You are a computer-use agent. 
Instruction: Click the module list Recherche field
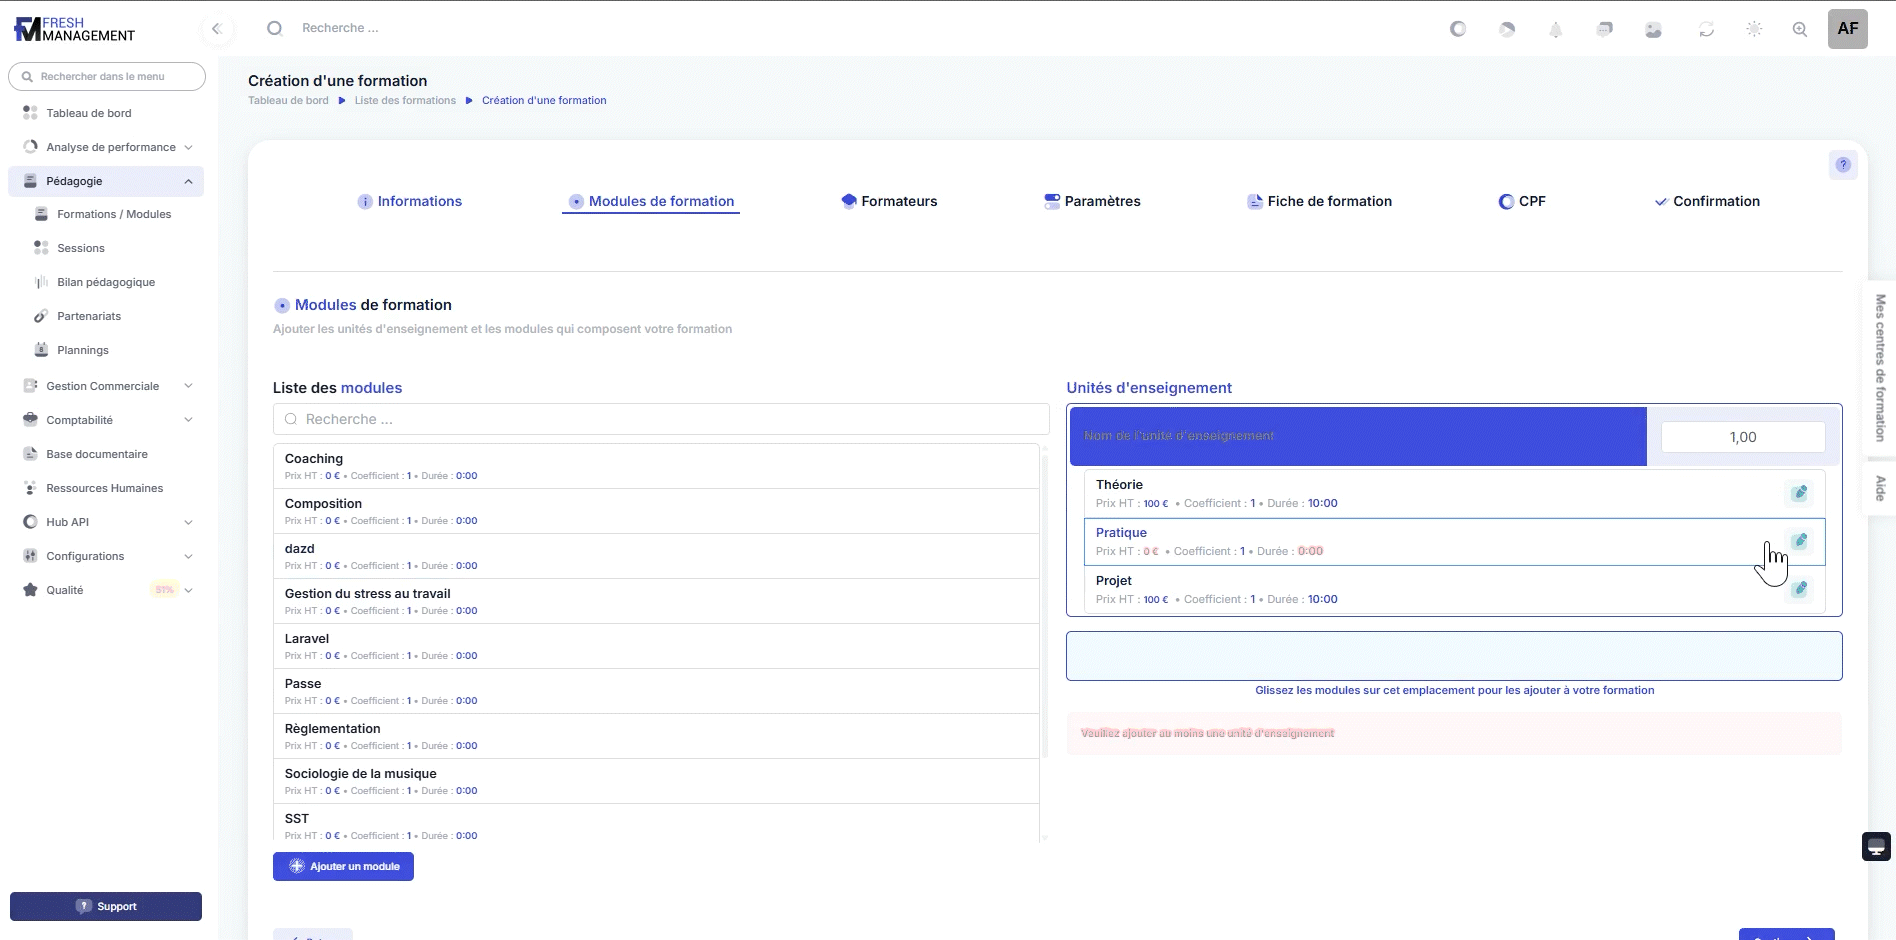(x=660, y=419)
